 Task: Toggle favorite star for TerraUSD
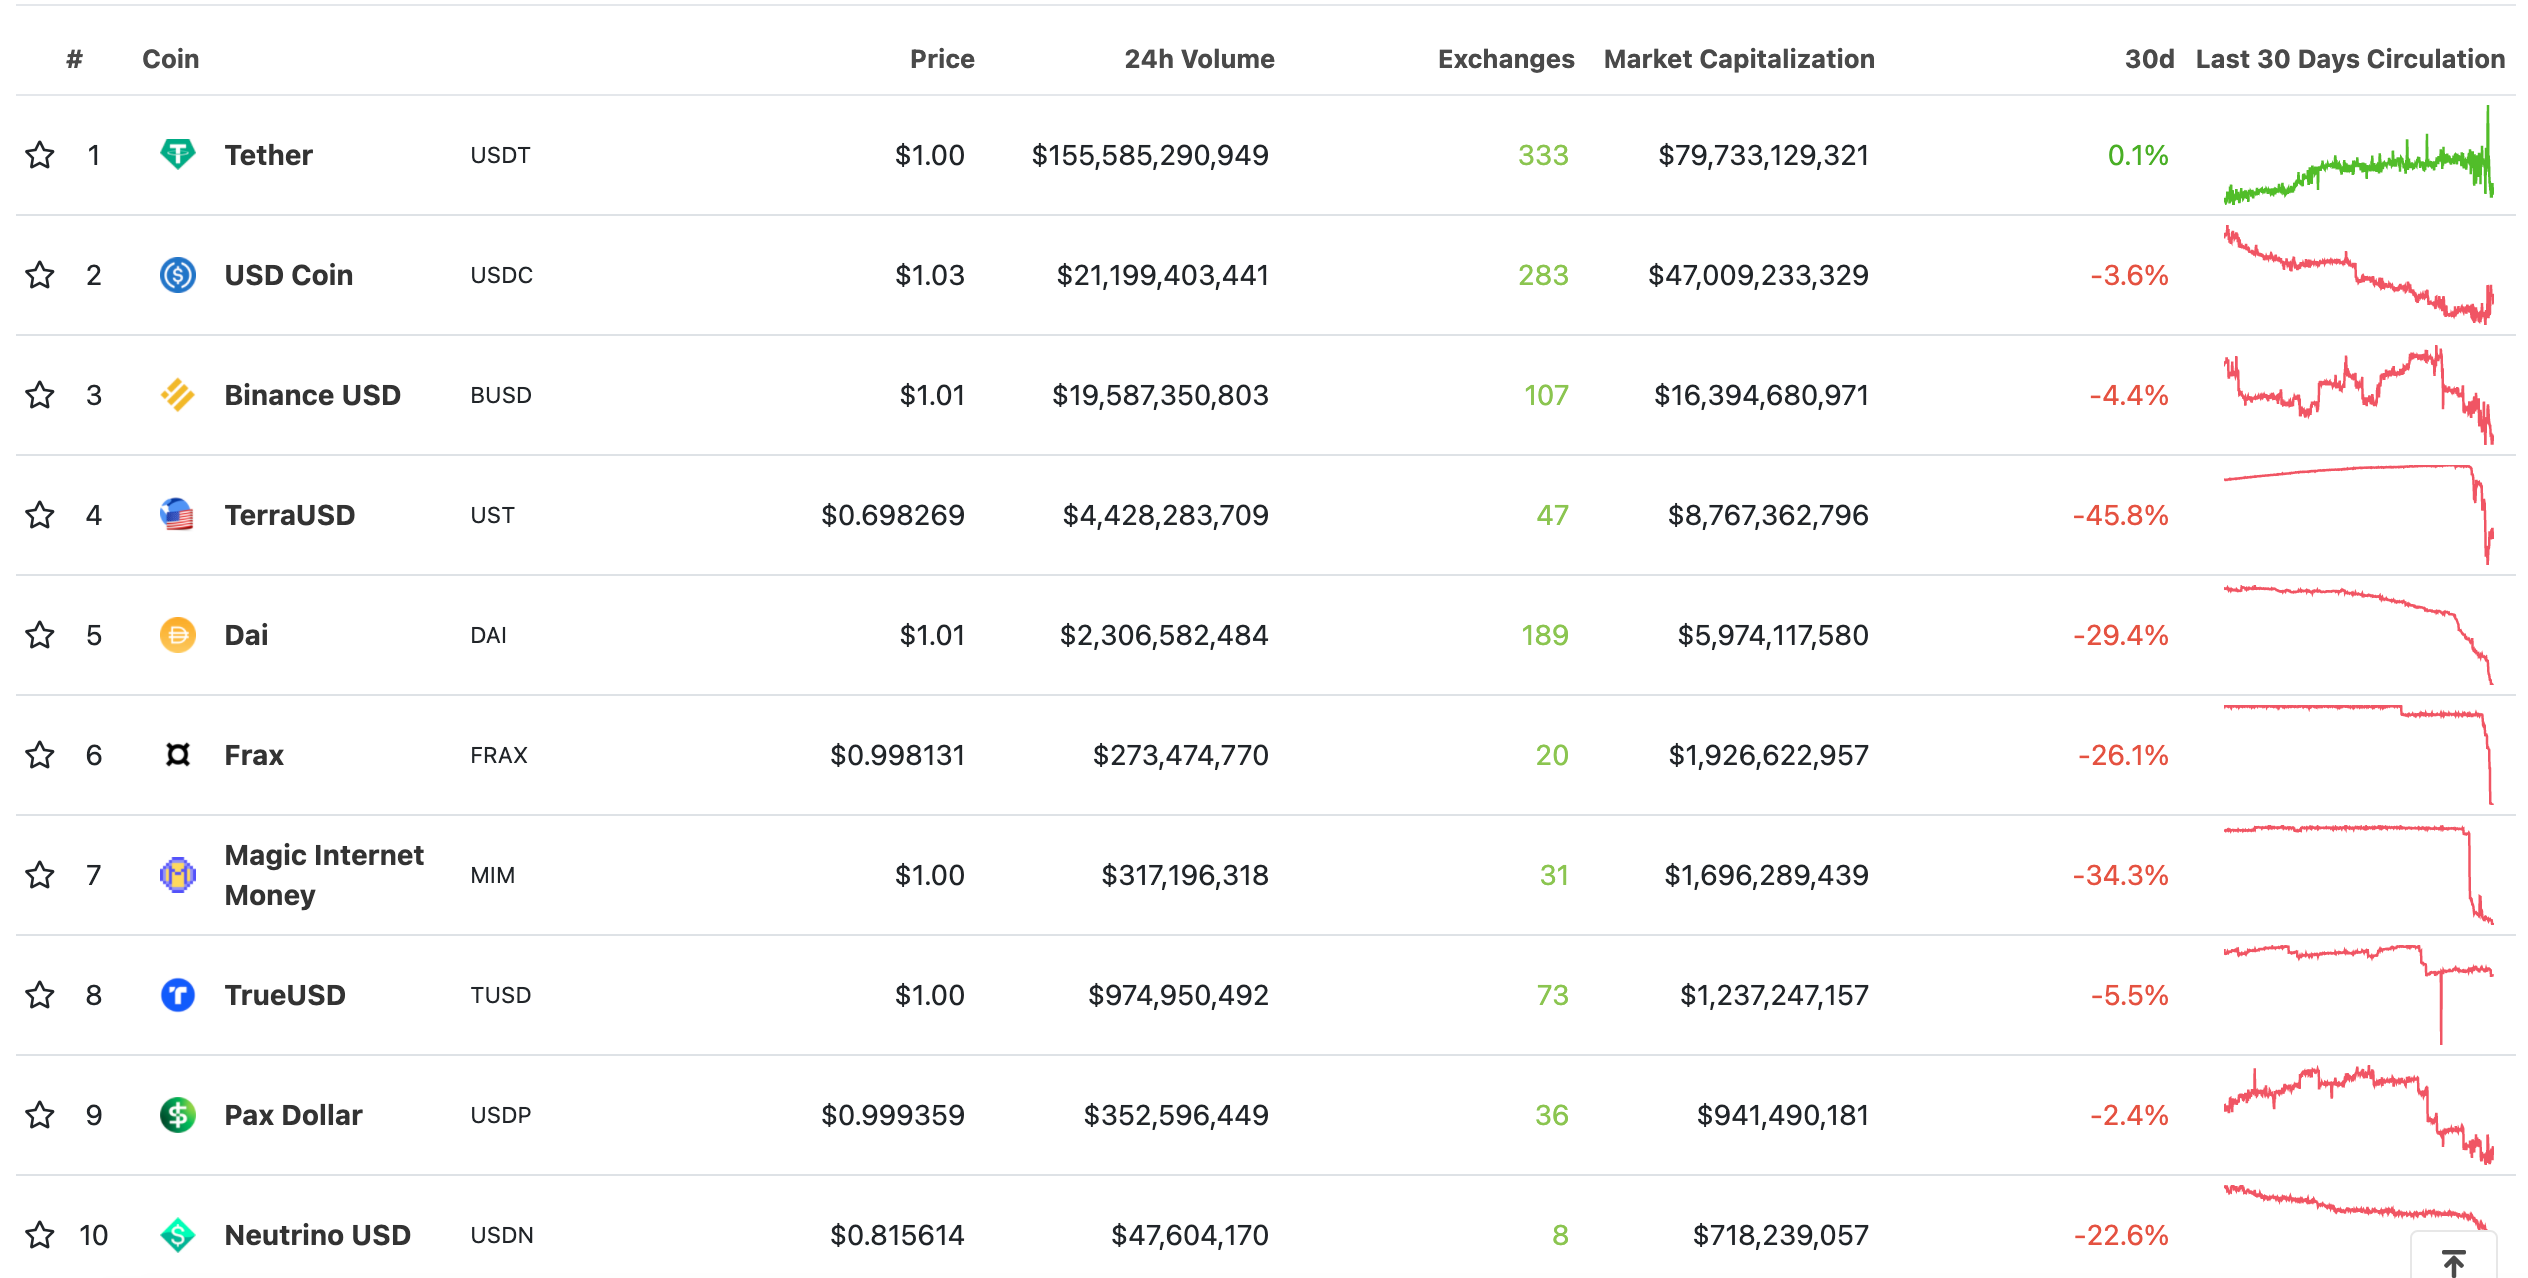pos(40,515)
